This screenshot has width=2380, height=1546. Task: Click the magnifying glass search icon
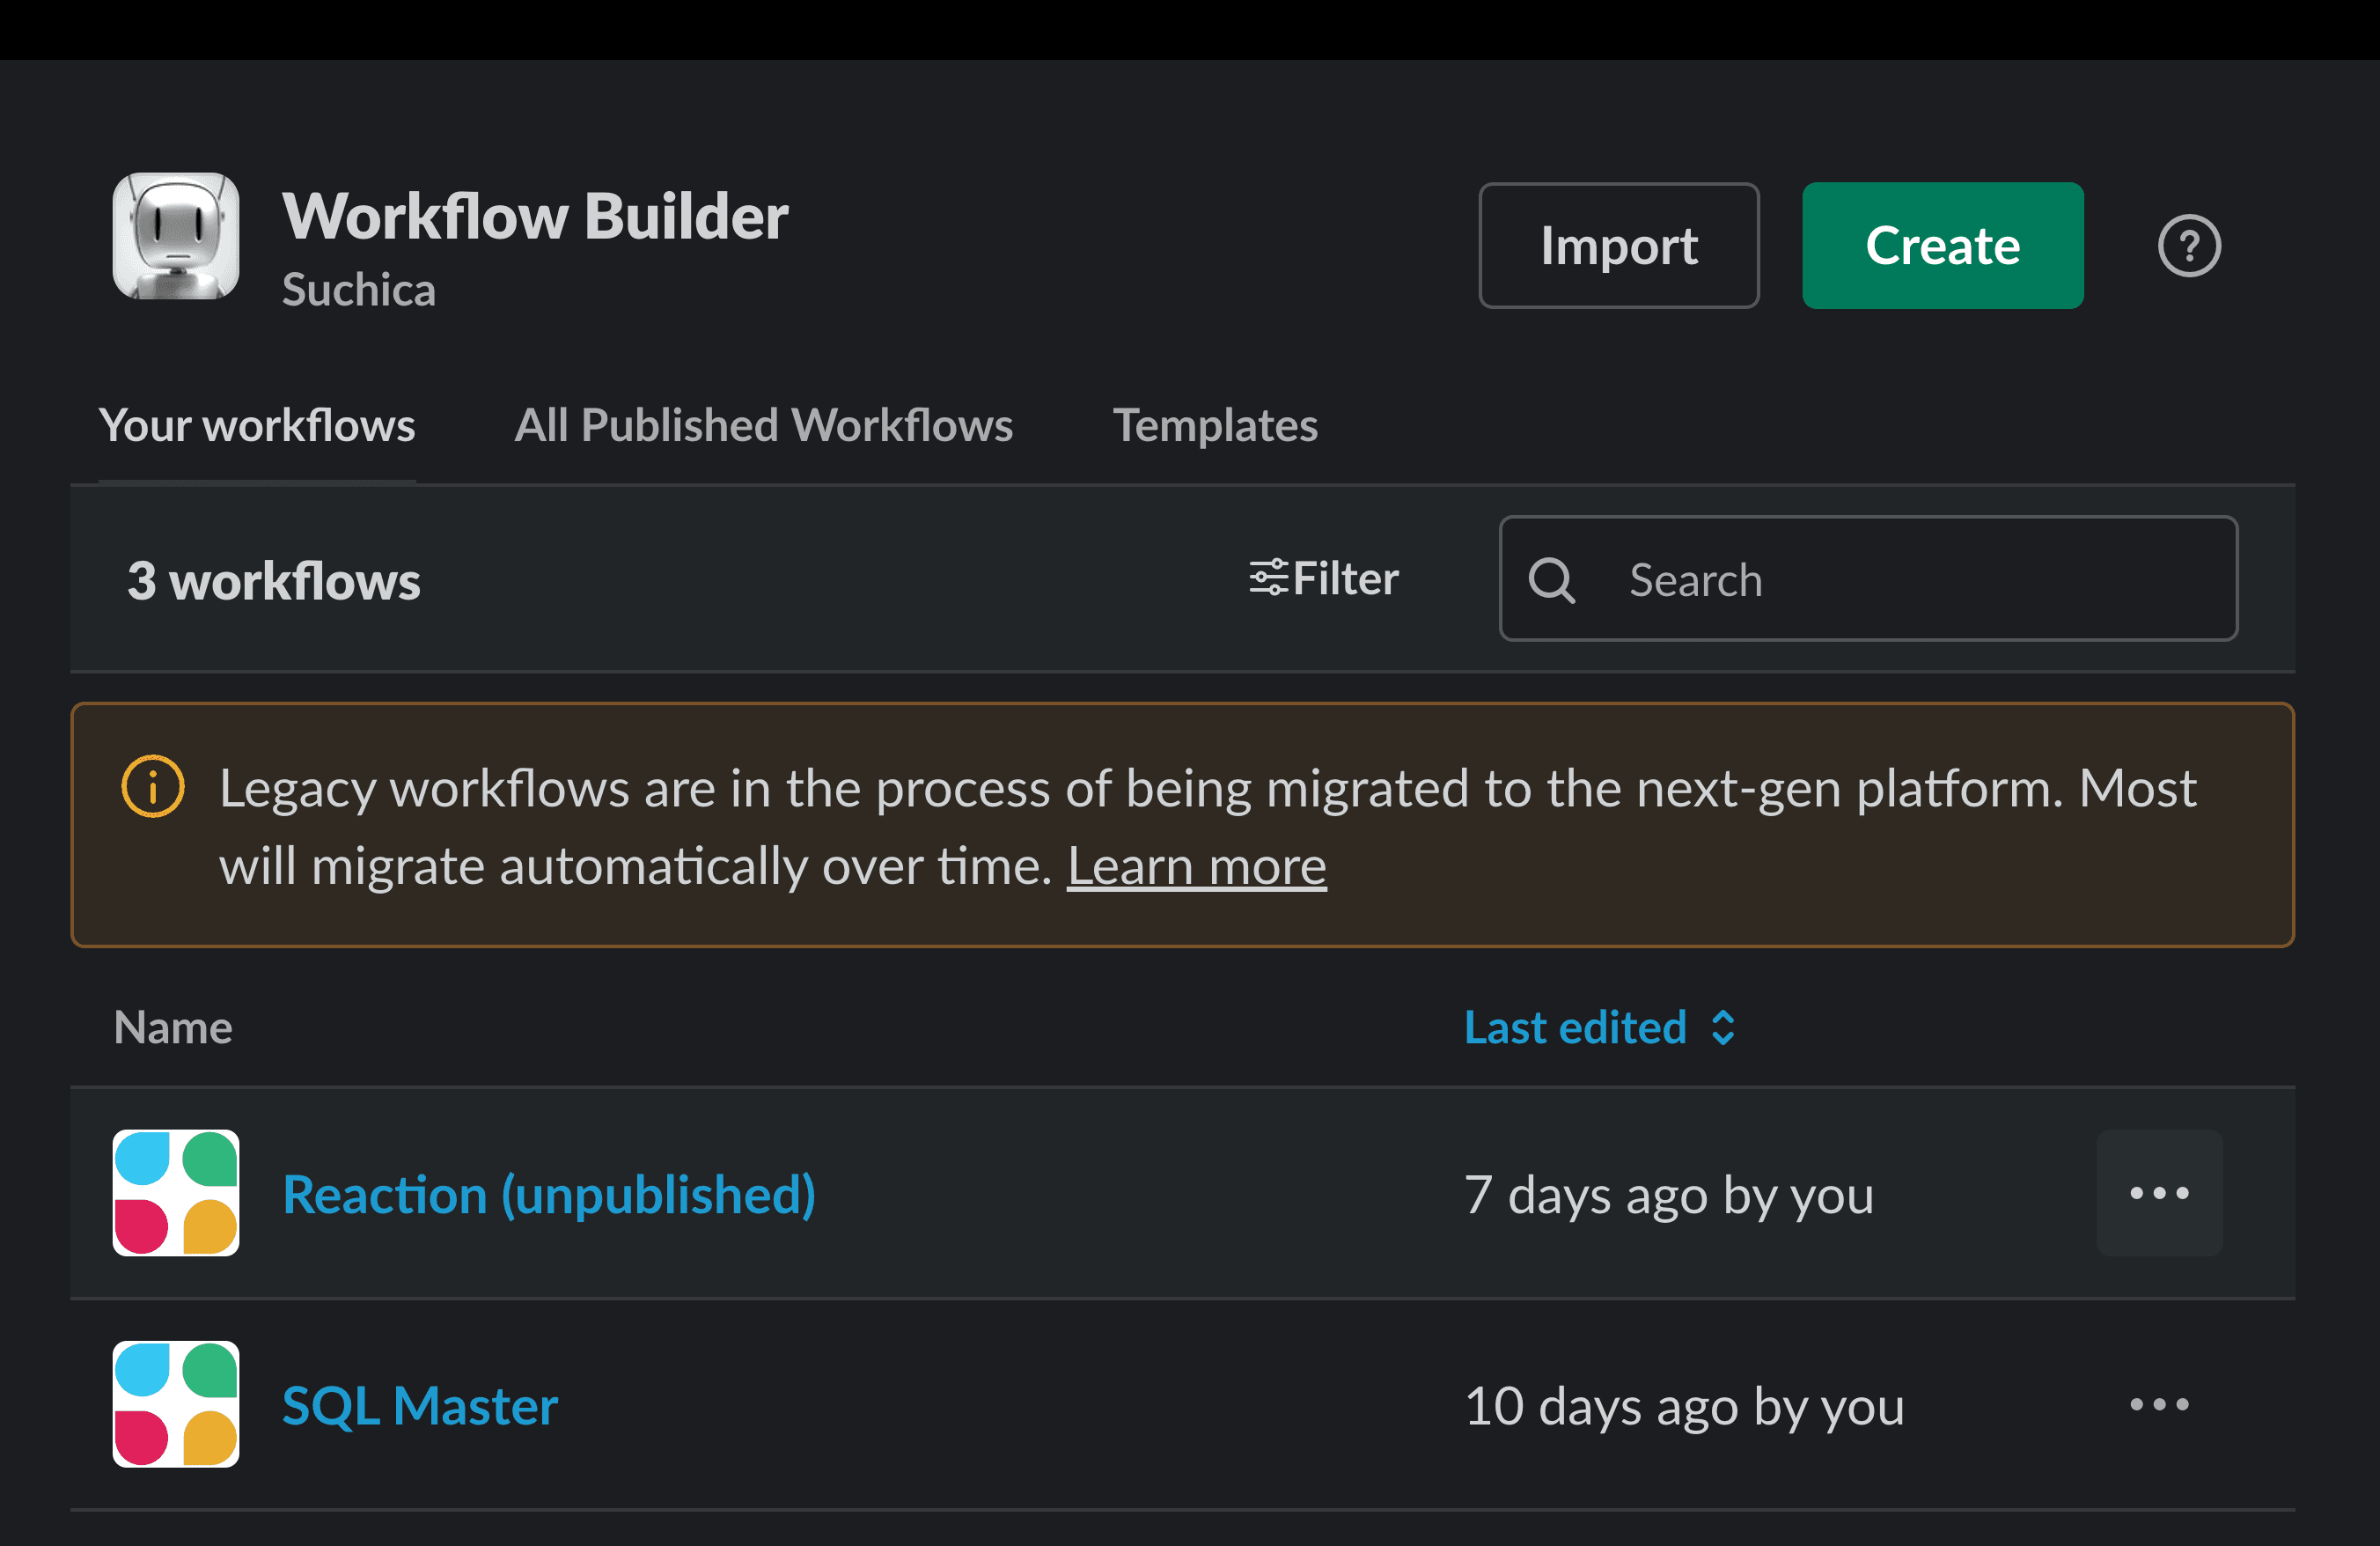(x=1553, y=580)
